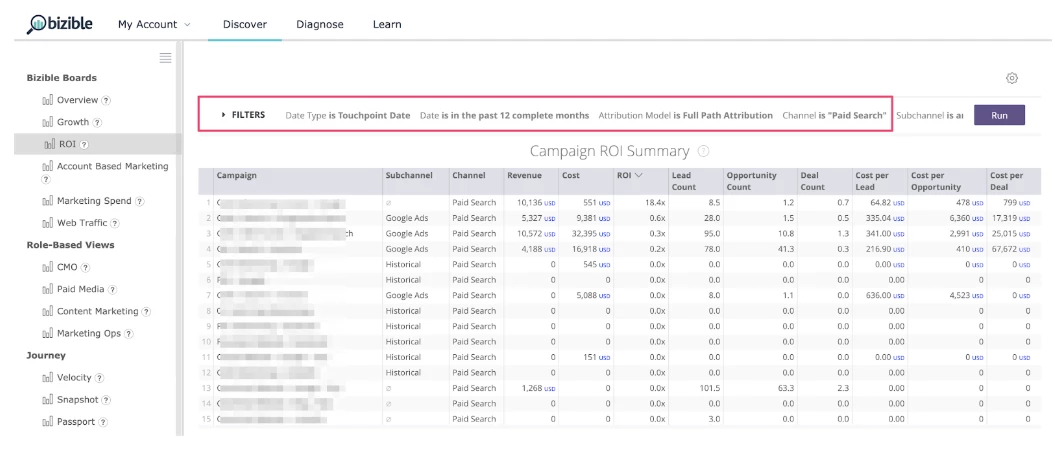Screen dimensions: 1055x451
Task: Collapse sidebar with hamburger icon
Action: 166,58
